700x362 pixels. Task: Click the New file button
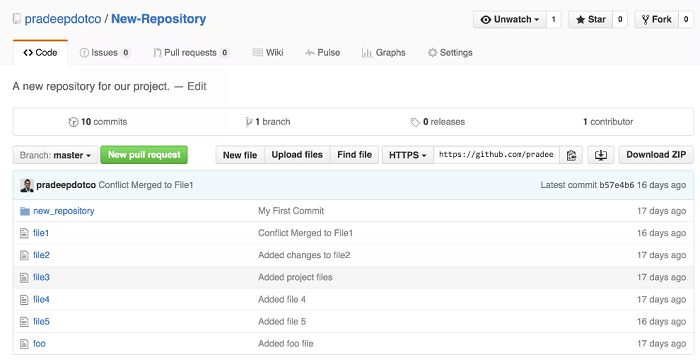click(x=240, y=155)
